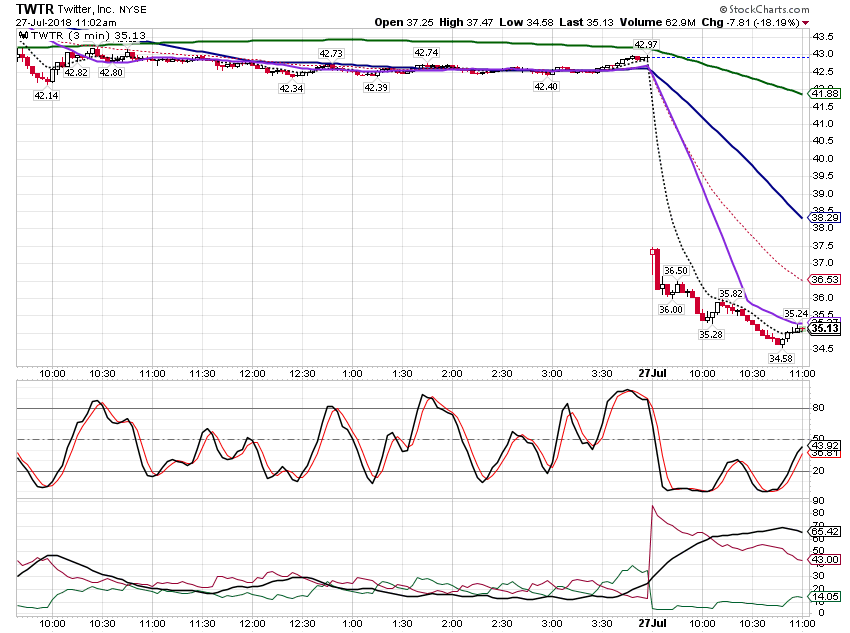
Task: Select the red 36.53 moving-average tag
Action: click(x=825, y=280)
